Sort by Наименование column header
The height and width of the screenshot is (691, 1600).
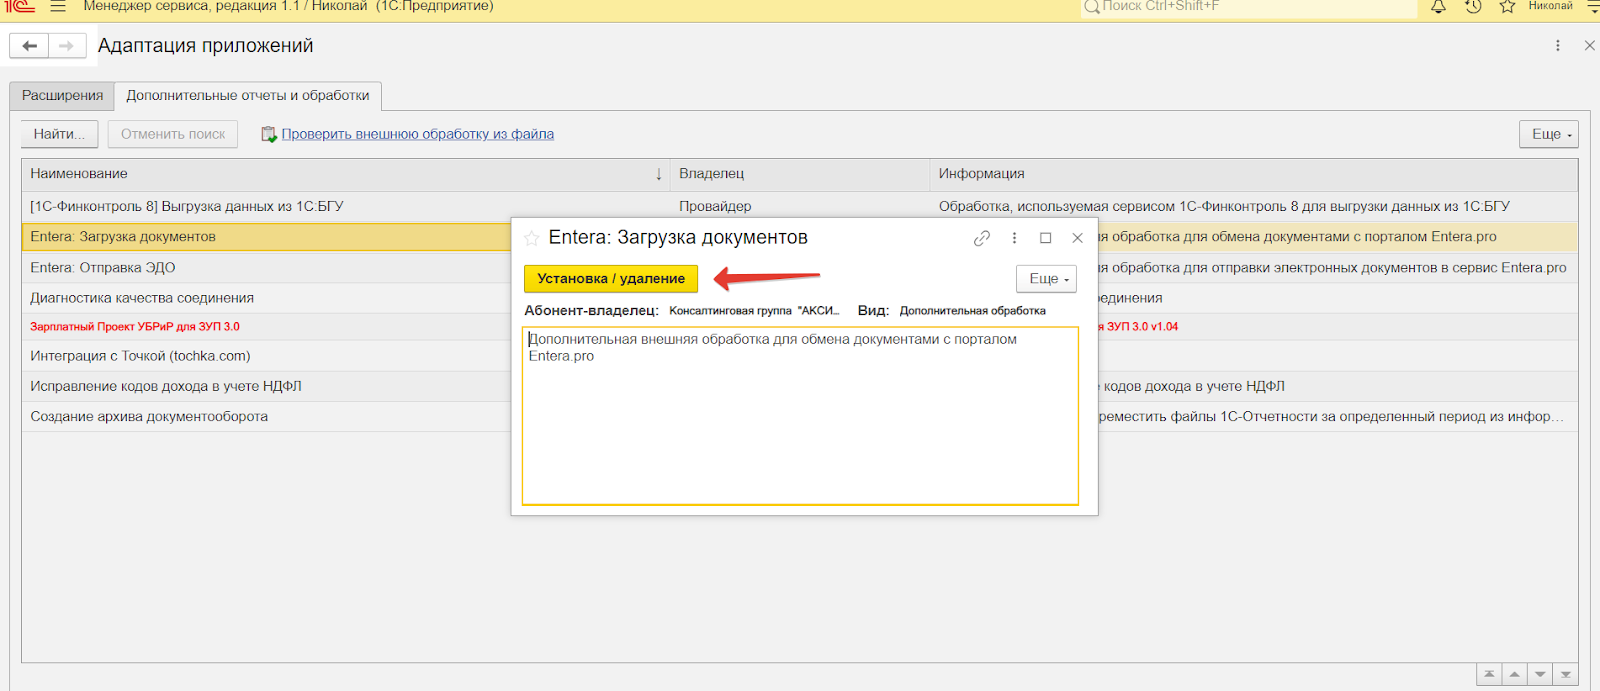pos(346,174)
